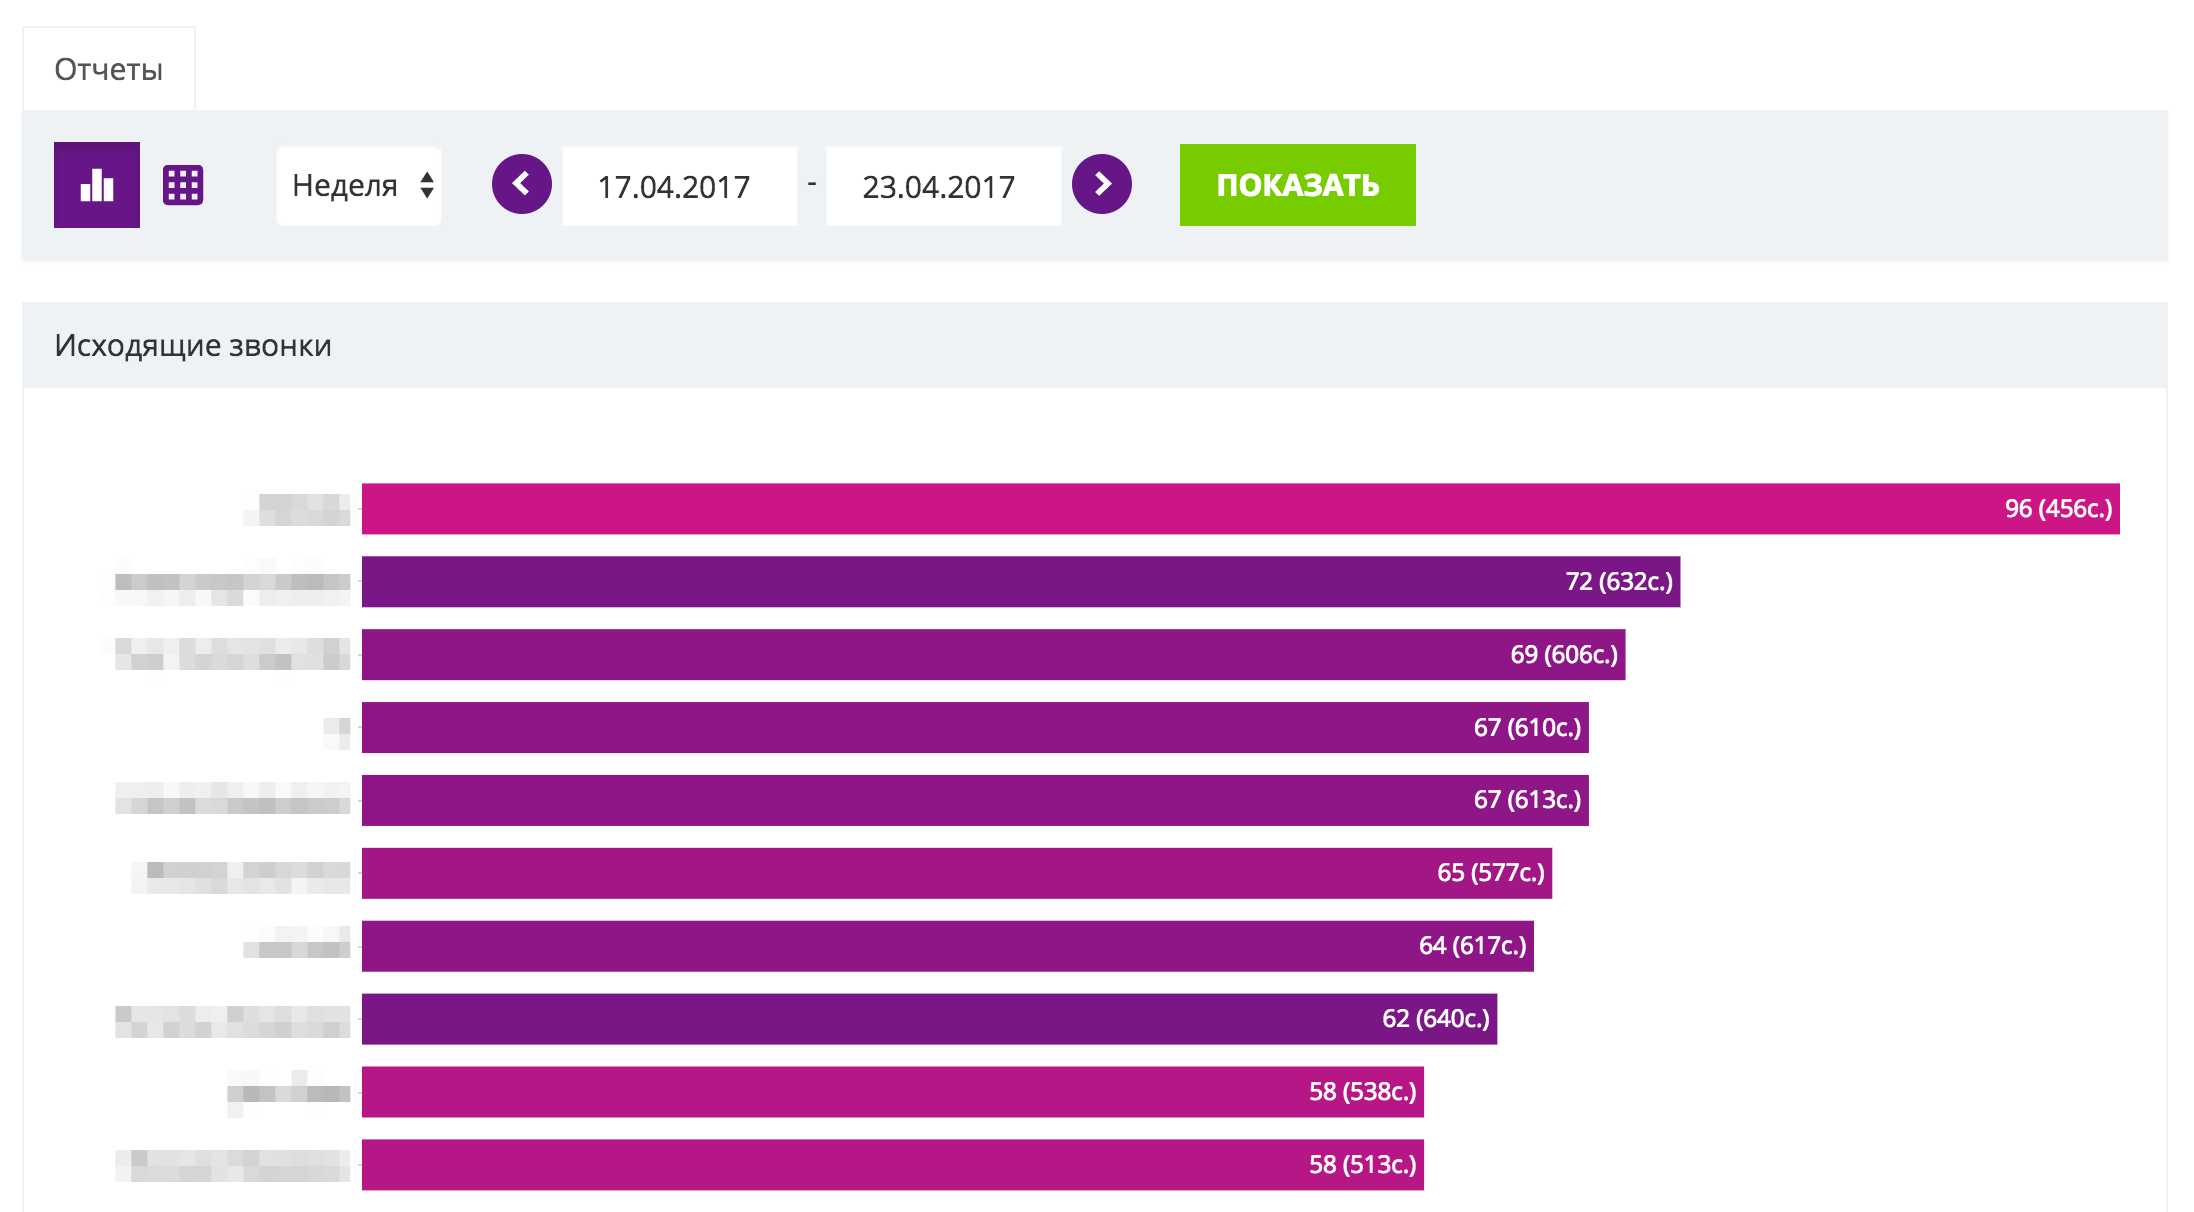Image resolution: width=2194 pixels, height=1212 pixels.
Task: Select the bar showing 58 (513с.)
Action: click(x=892, y=1165)
